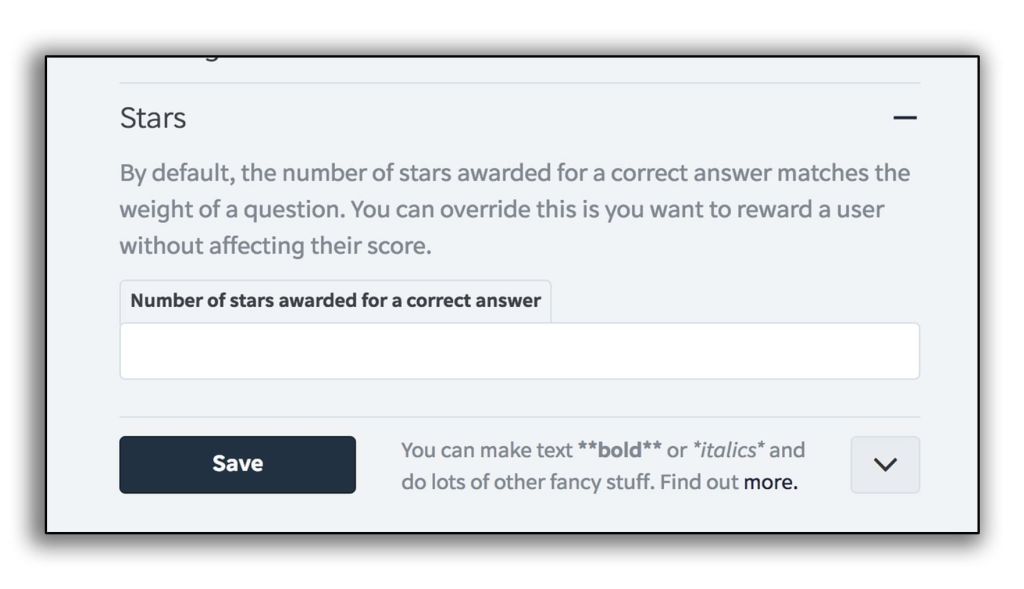This screenshot has width=1024, height=589.
Task: Collapse the Stars section with the minus icon
Action: [x=904, y=118]
